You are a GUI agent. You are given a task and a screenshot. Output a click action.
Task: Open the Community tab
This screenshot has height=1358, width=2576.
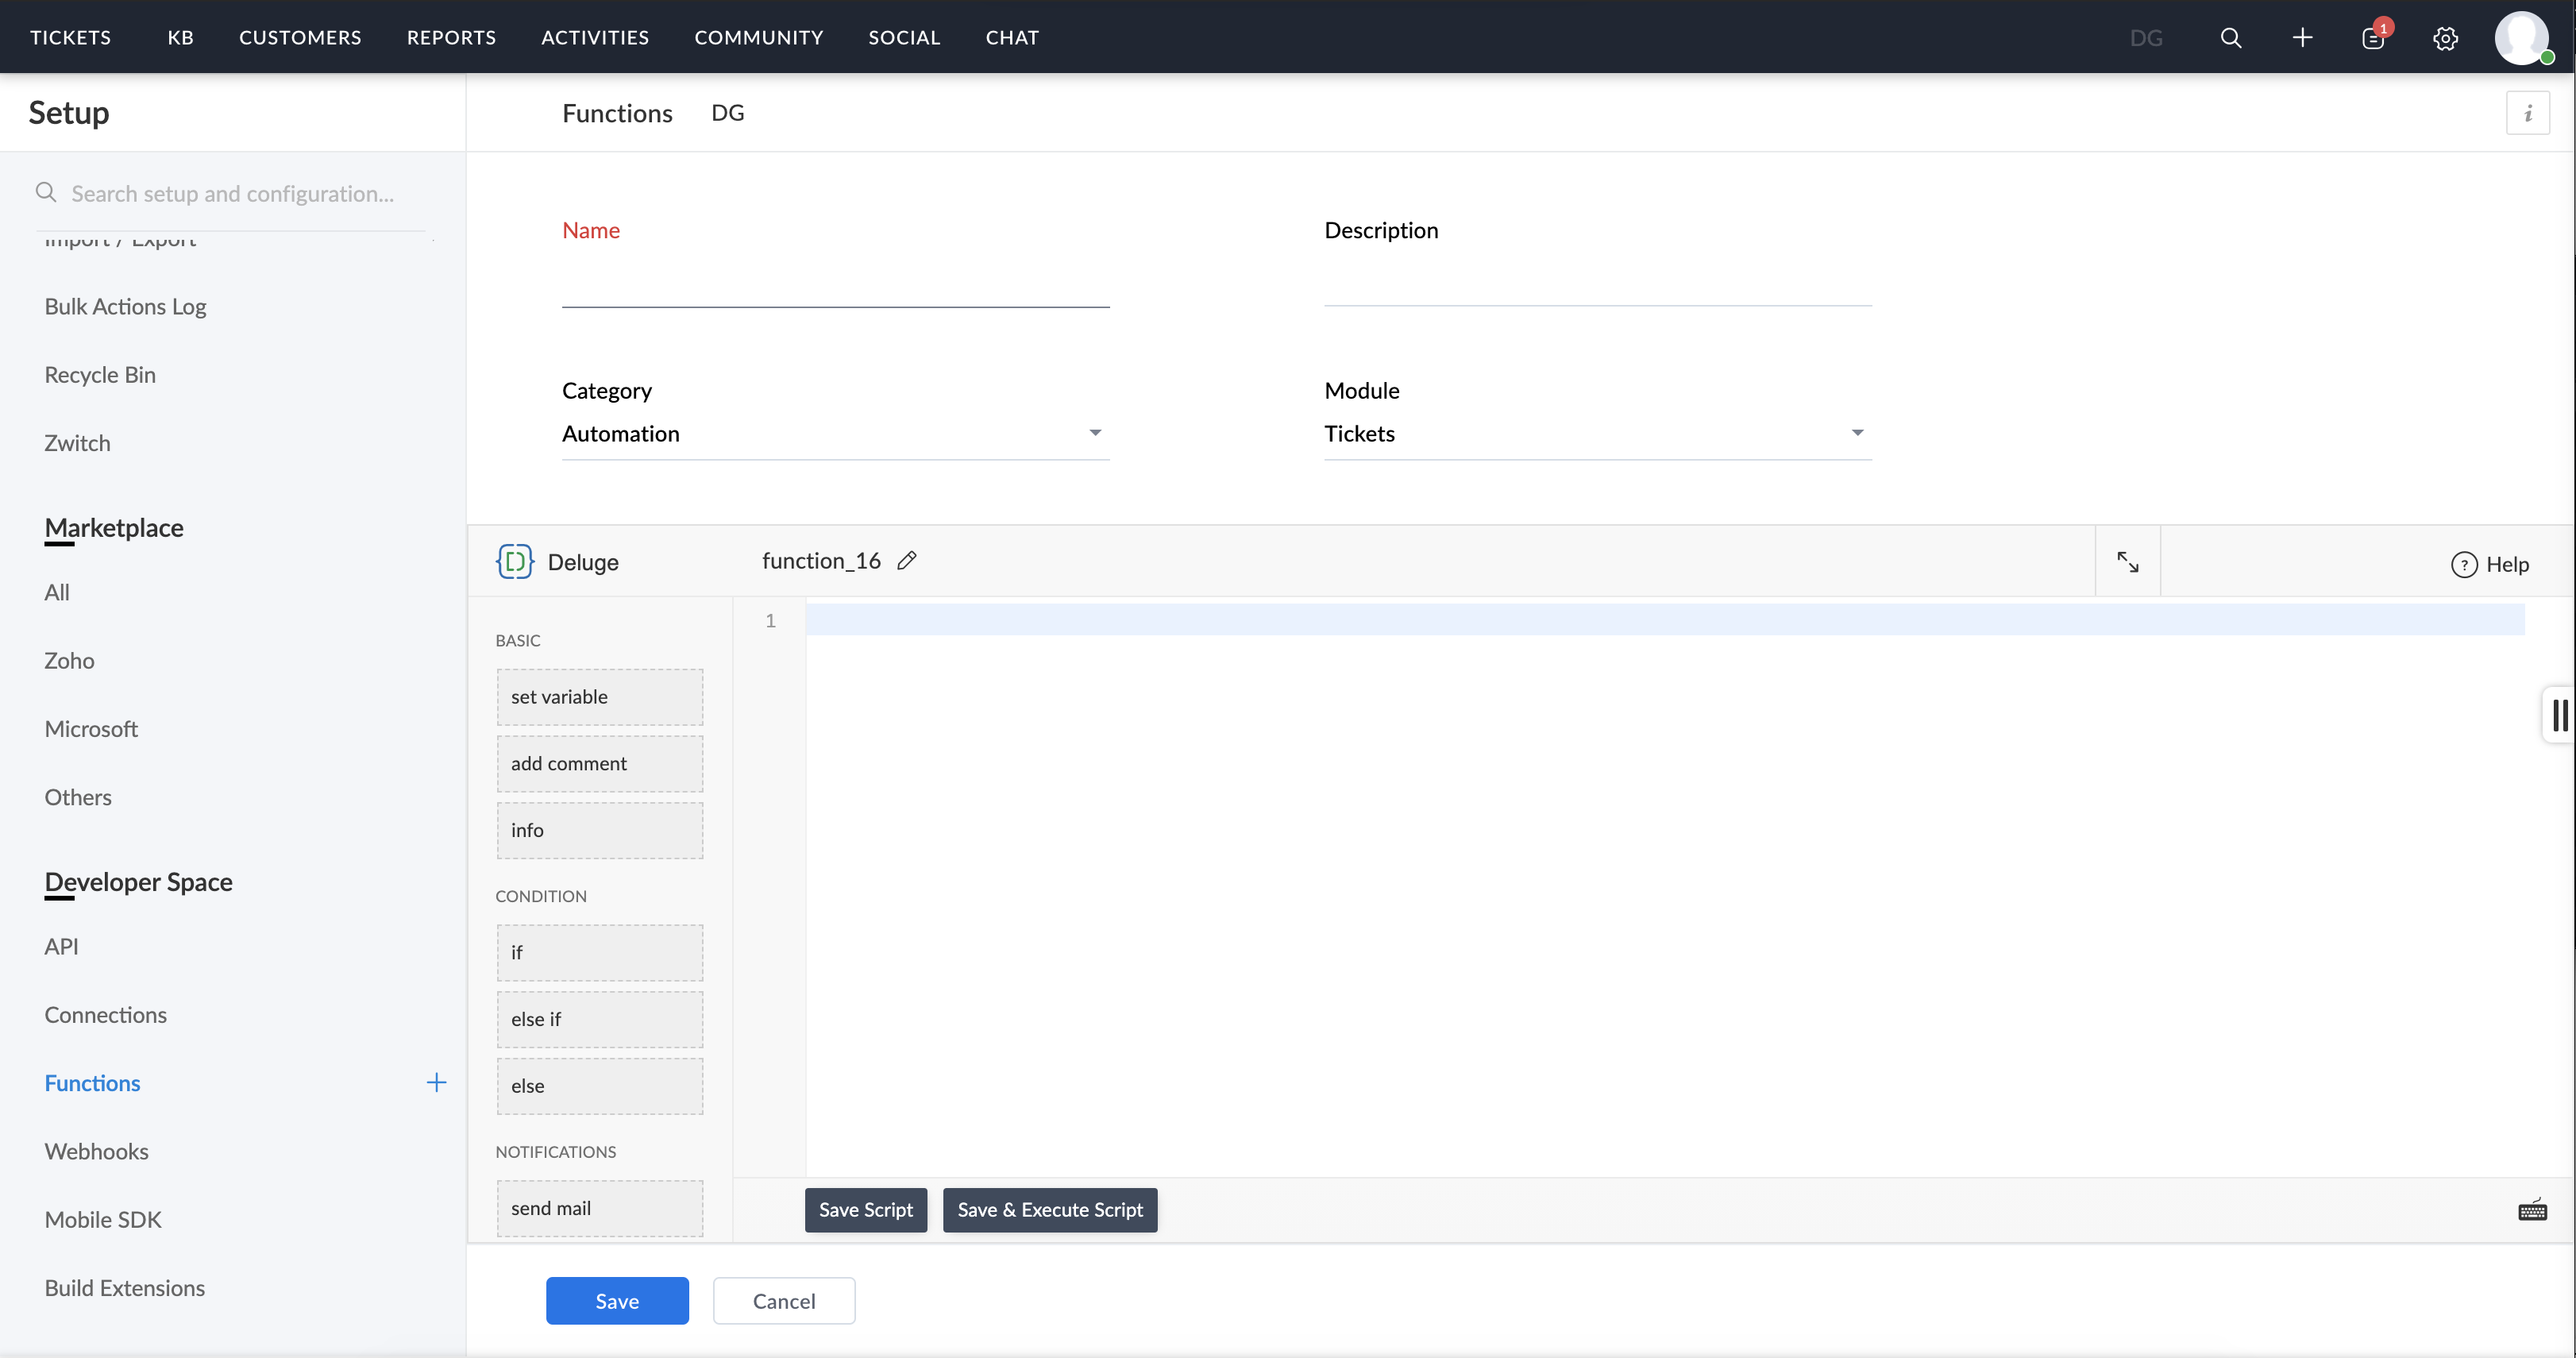[x=759, y=37]
